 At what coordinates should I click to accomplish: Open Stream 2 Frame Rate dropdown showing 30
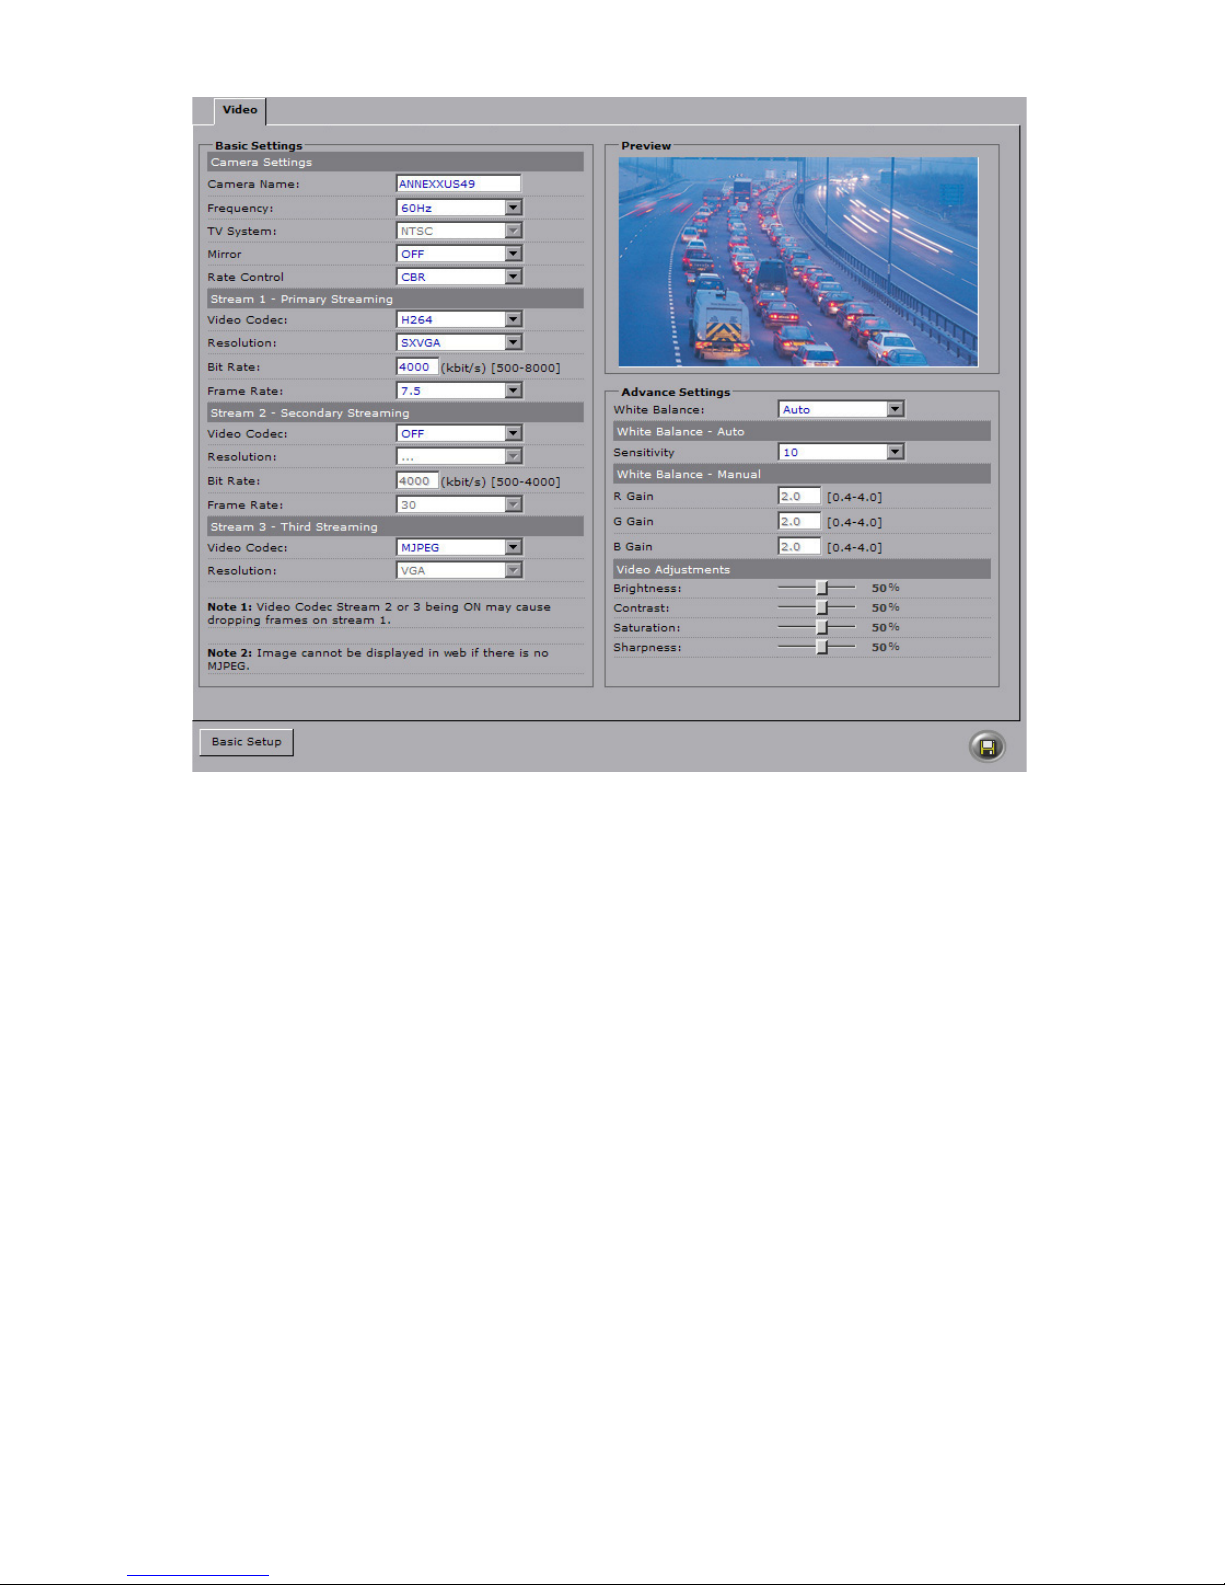tap(460, 505)
